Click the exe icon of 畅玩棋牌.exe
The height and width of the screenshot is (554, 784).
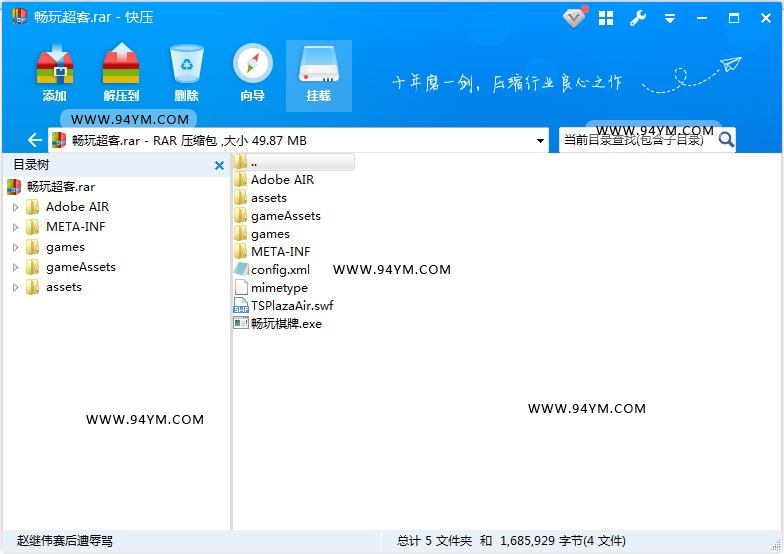pos(240,324)
